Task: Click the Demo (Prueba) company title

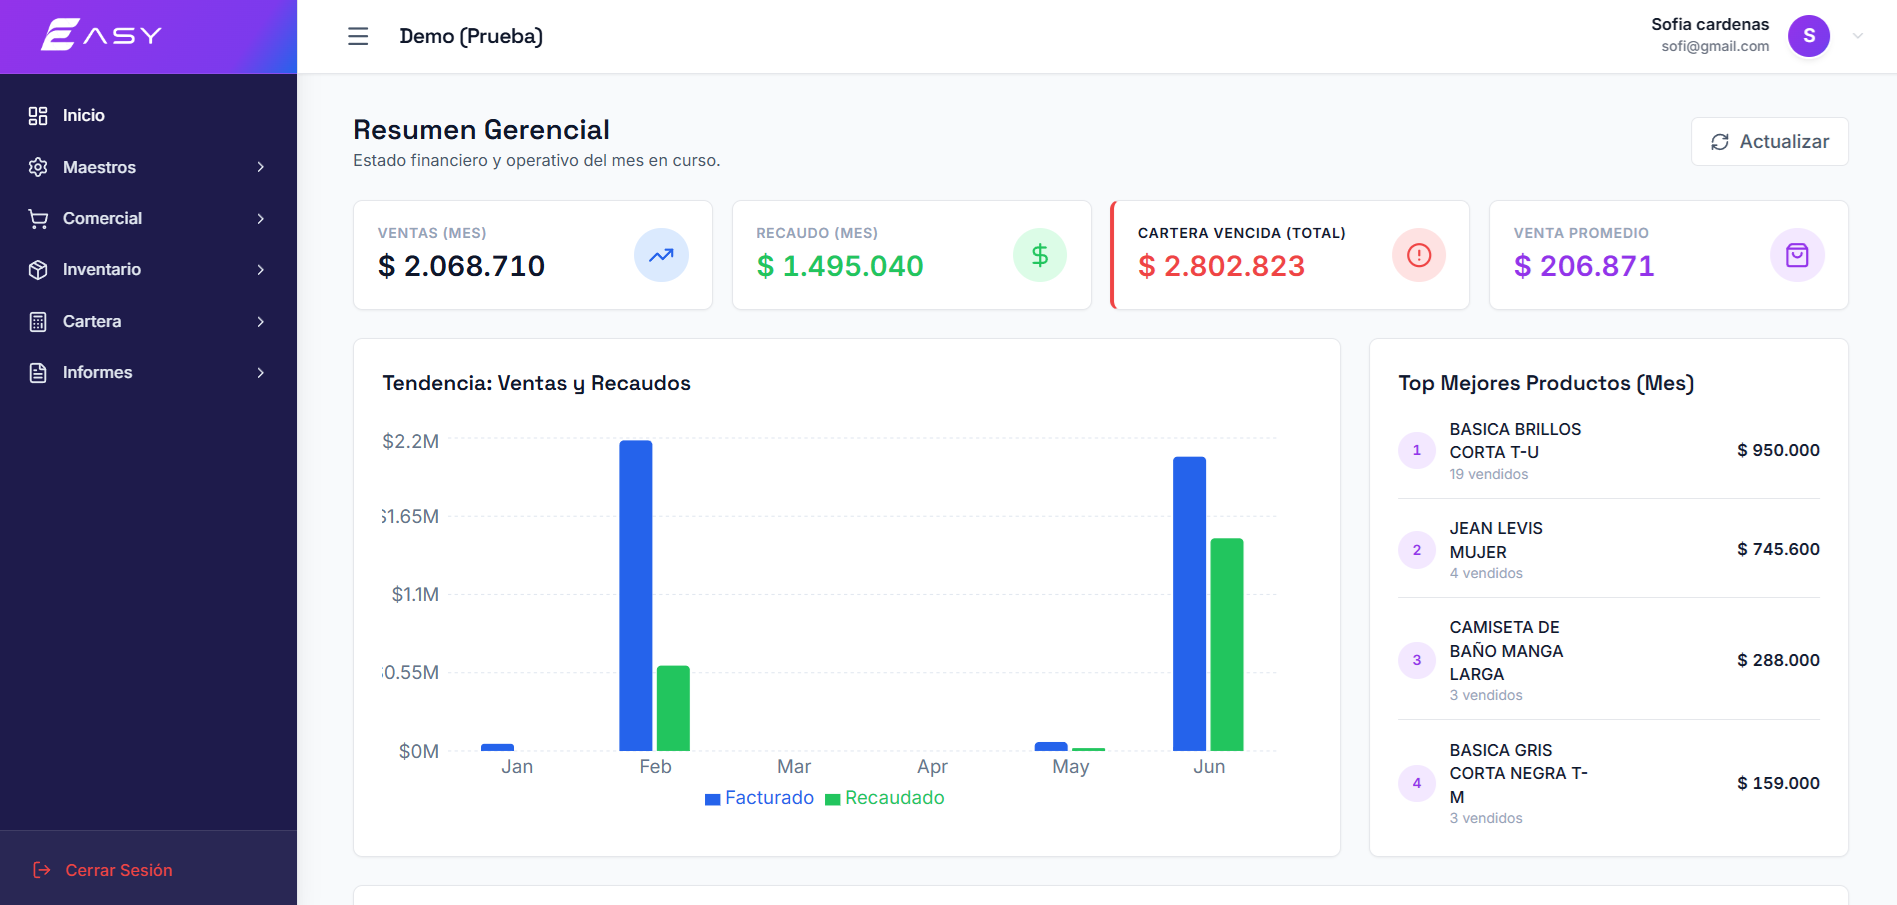Action: click(471, 36)
